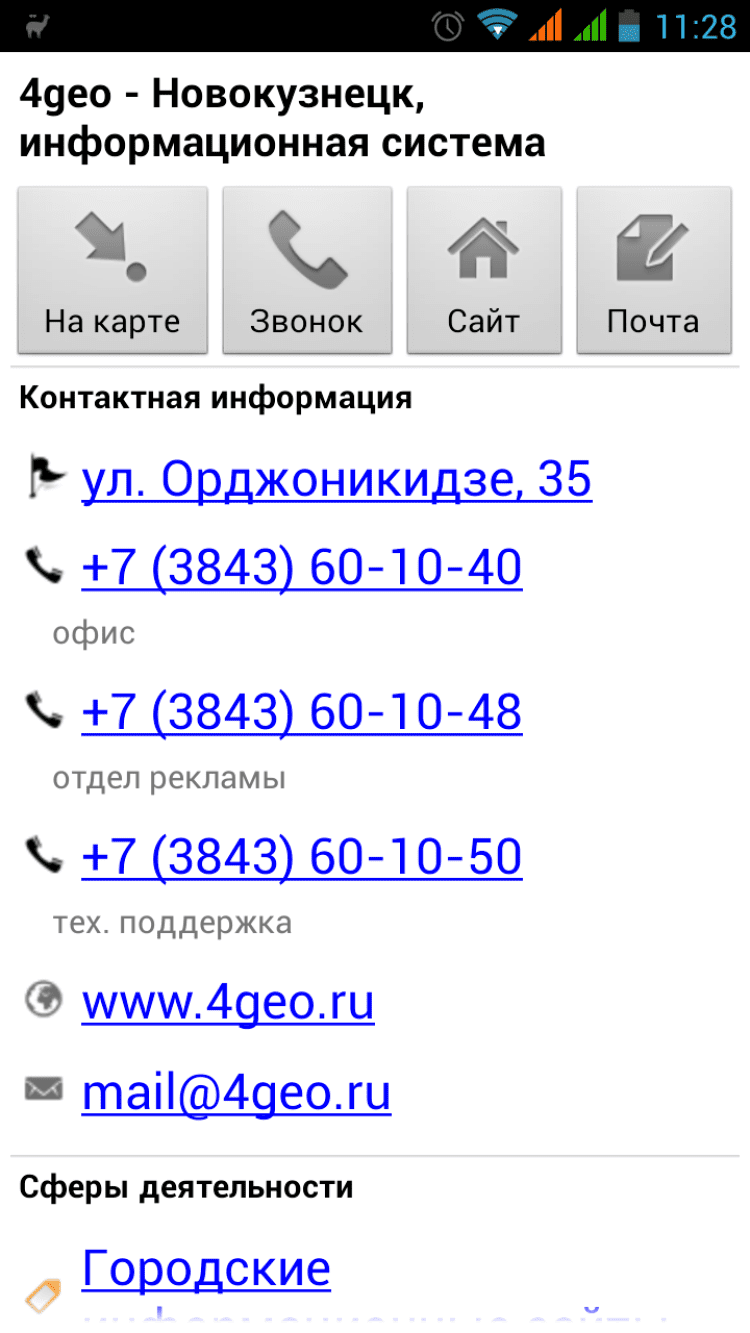Call office number ending 60-10-40
Image resolution: width=750 pixels, height=1333 pixels.
pos(302,568)
